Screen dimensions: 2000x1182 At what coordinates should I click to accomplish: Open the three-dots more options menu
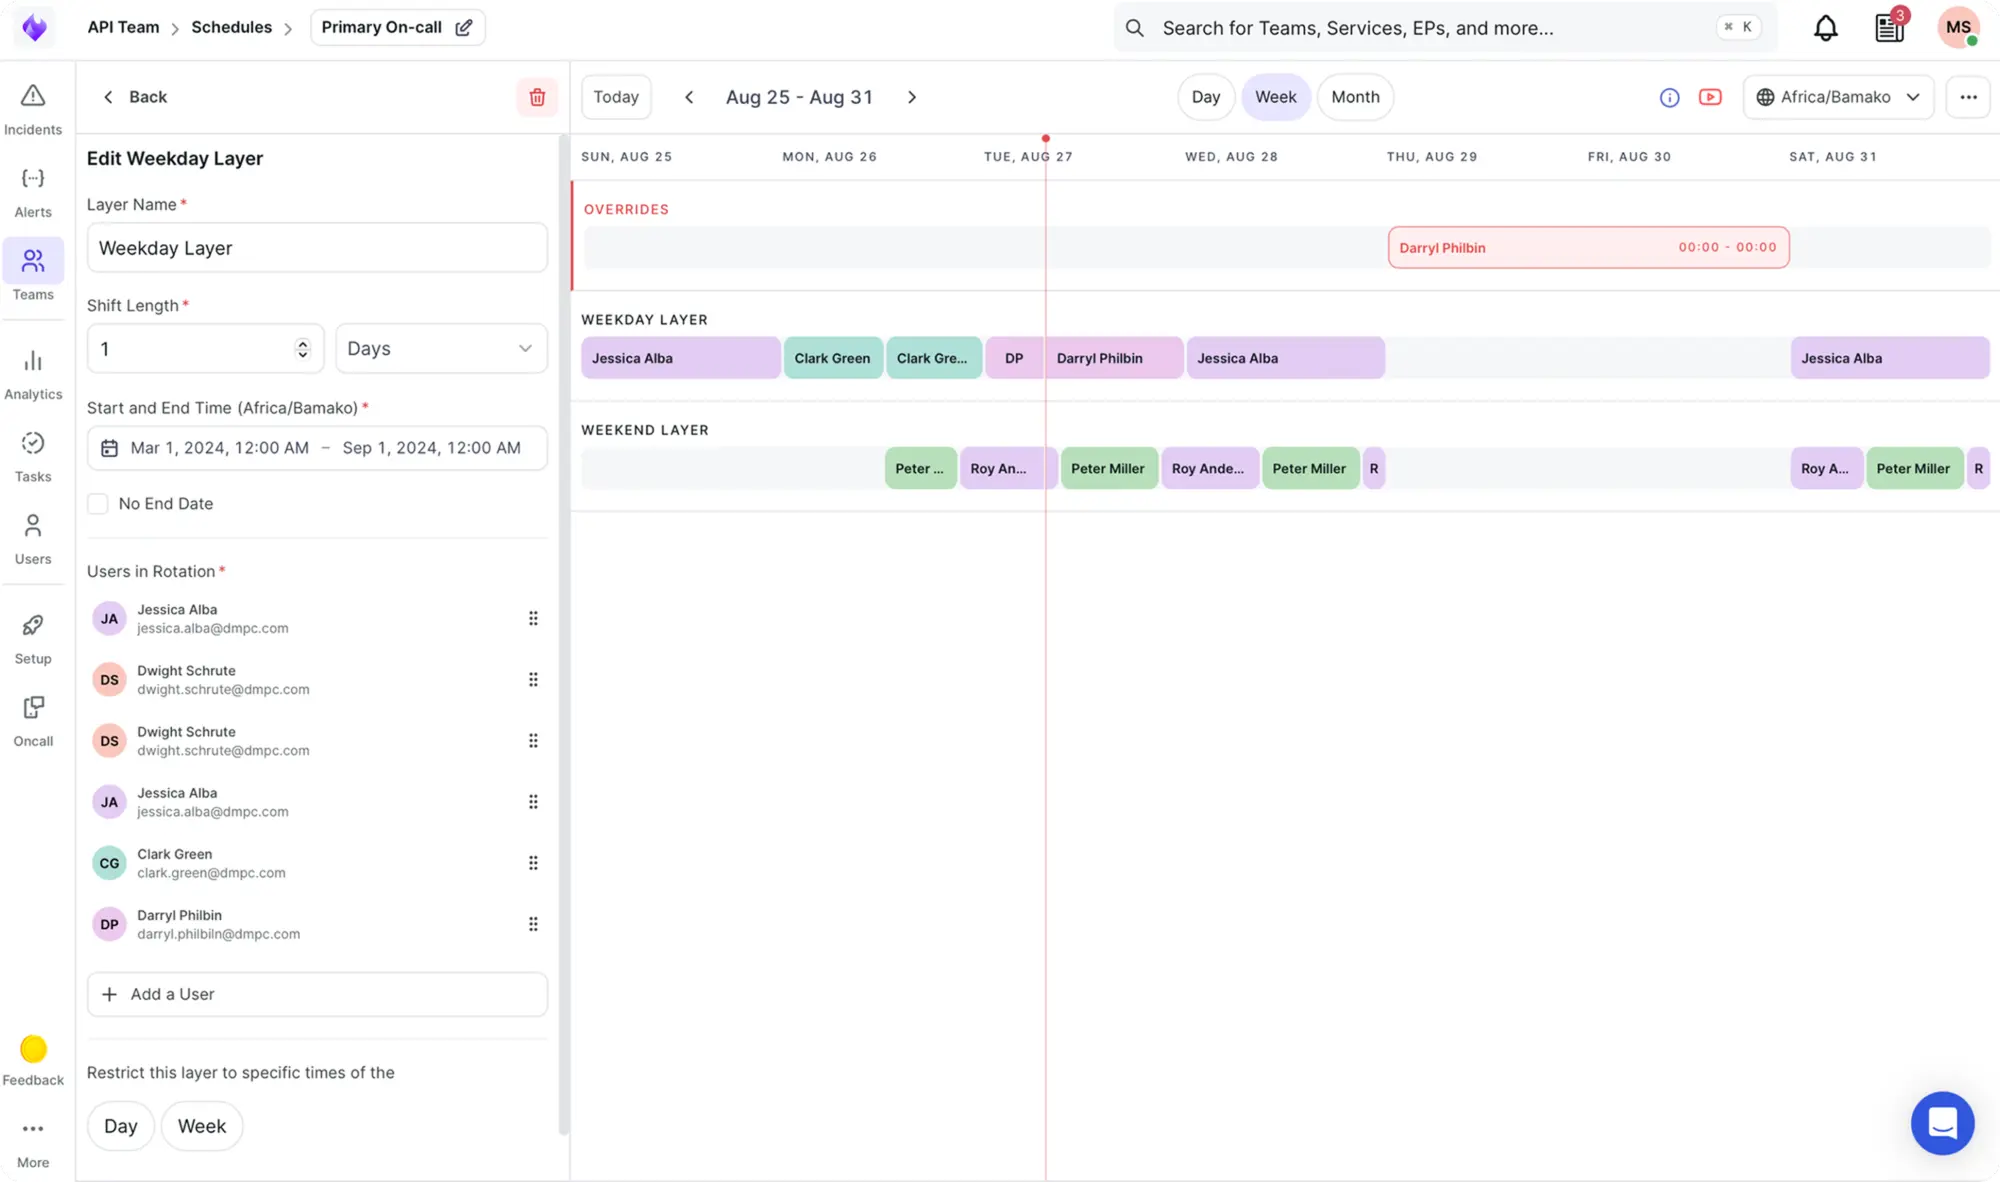[x=1968, y=97]
